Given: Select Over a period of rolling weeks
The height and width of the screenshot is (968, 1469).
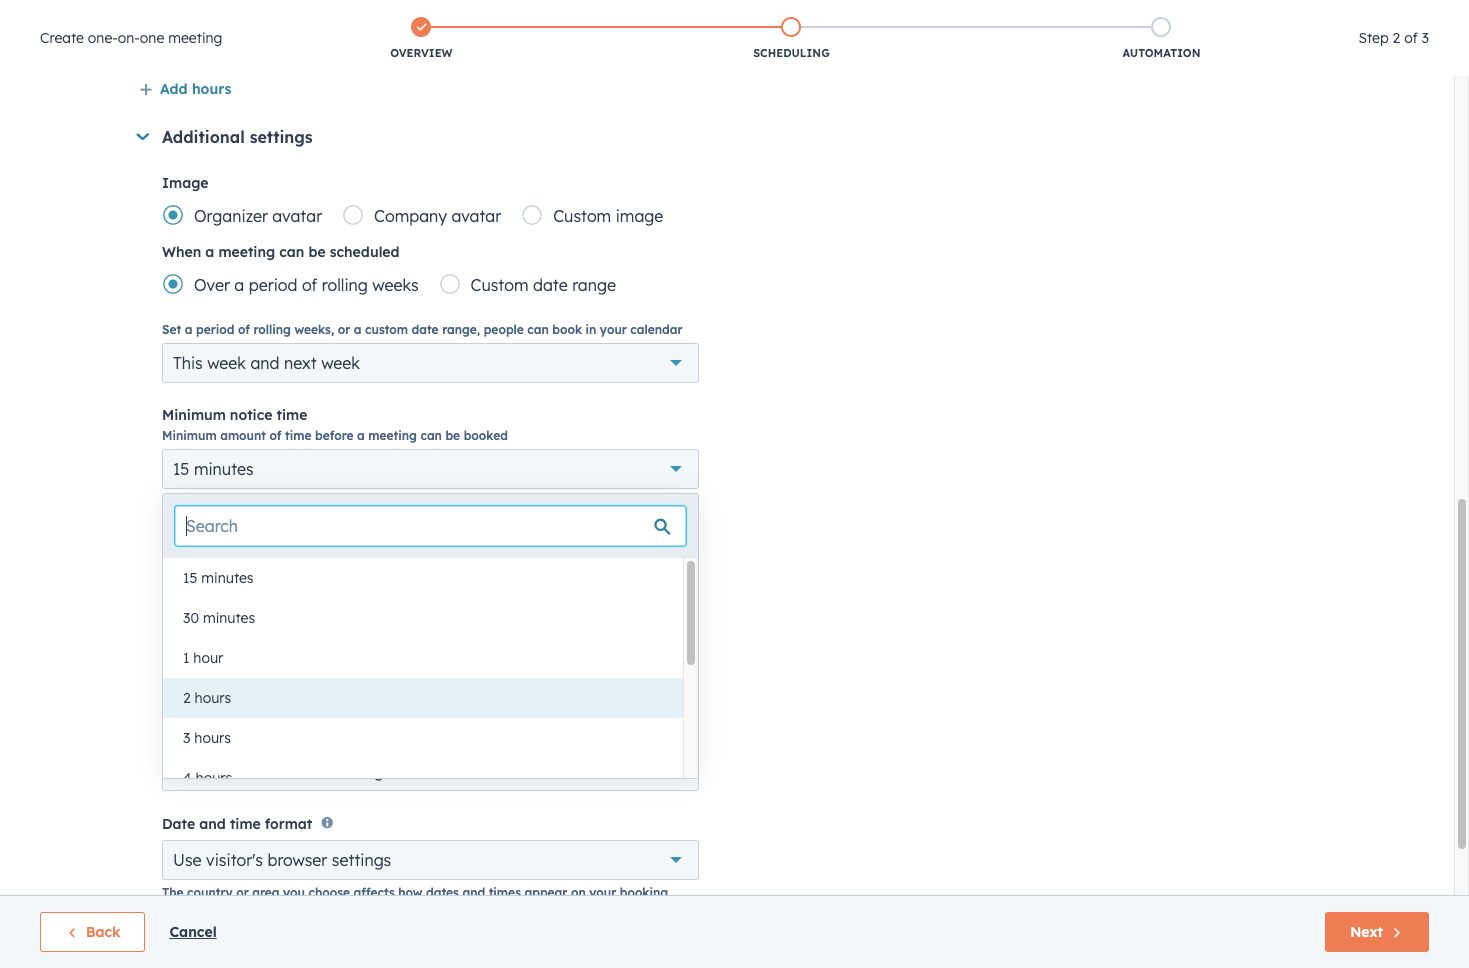Looking at the screenshot, I should pyautogui.click(x=173, y=284).
